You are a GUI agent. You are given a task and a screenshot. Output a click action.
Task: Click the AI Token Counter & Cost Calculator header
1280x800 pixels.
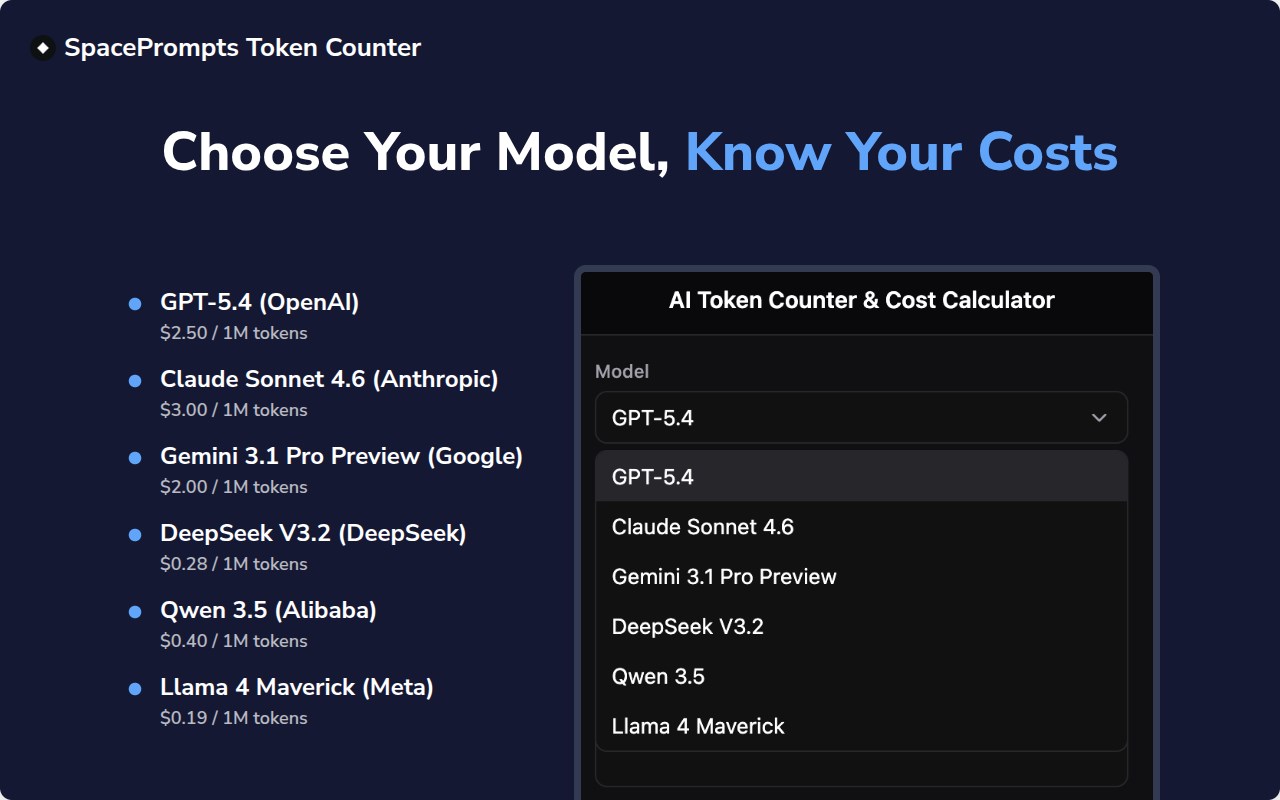click(861, 300)
